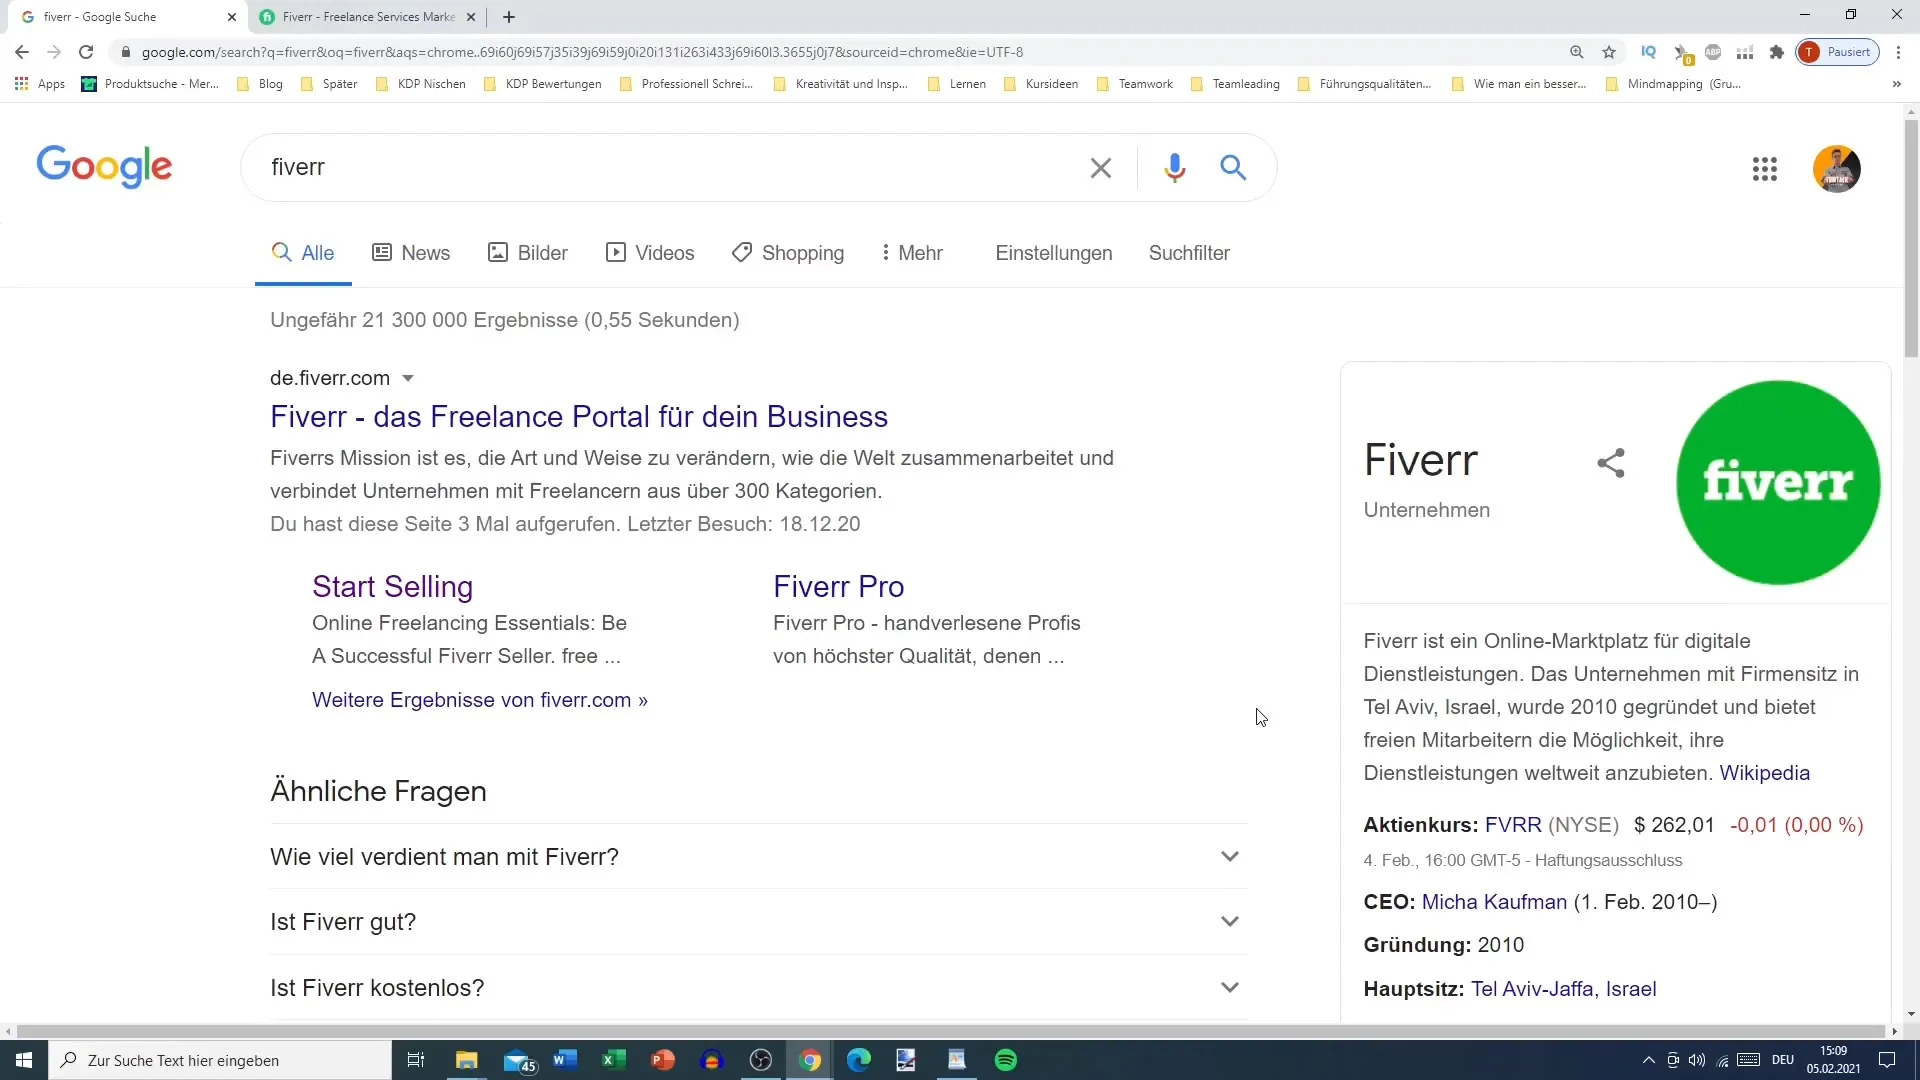The height and width of the screenshot is (1080, 1920).
Task: Click the green Fiverr logo image
Action: pyautogui.click(x=1778, y=483)
